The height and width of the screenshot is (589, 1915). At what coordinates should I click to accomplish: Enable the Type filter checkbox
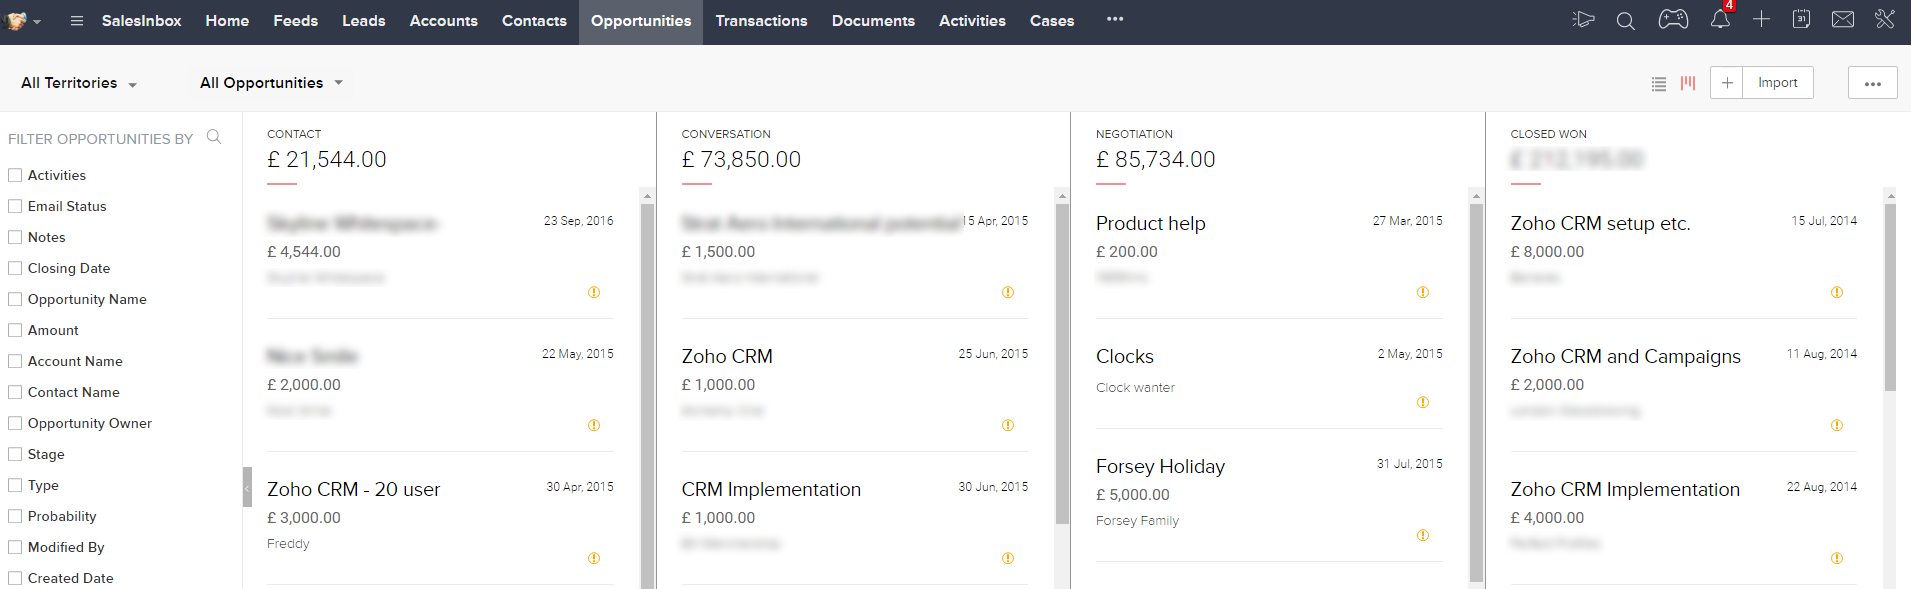pyautogui.click(x=15, y=485)
